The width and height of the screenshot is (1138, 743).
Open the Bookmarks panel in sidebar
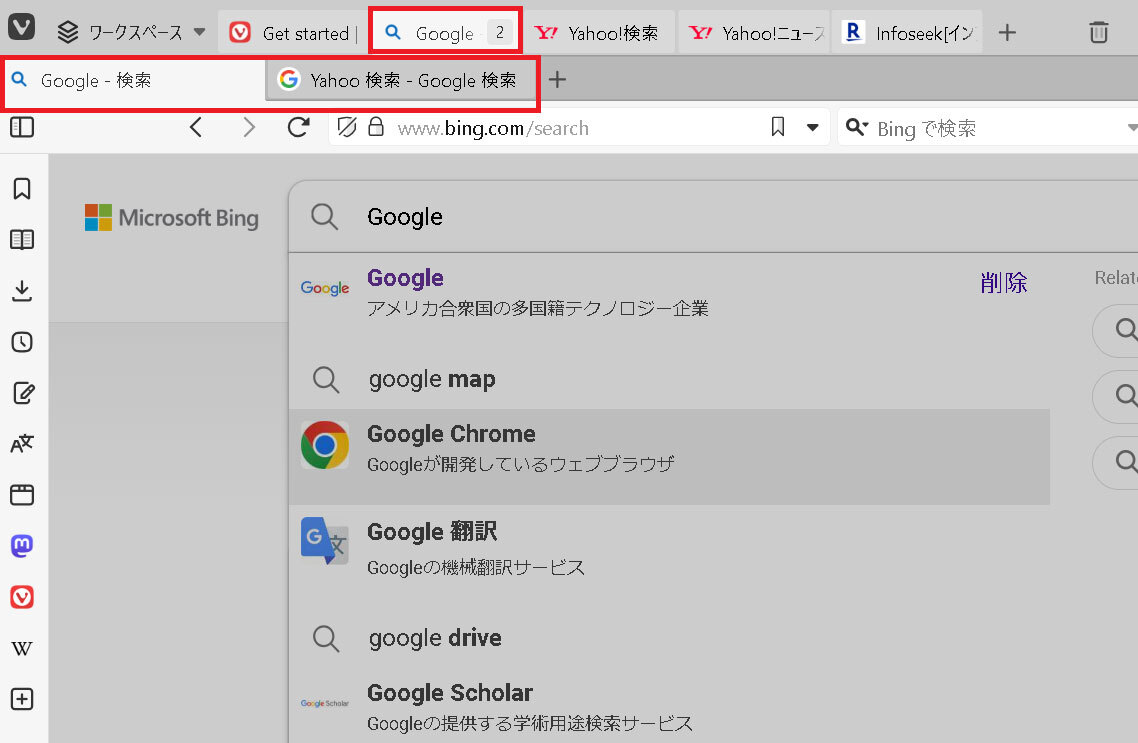pyautogui.click(x=22, y=188)
